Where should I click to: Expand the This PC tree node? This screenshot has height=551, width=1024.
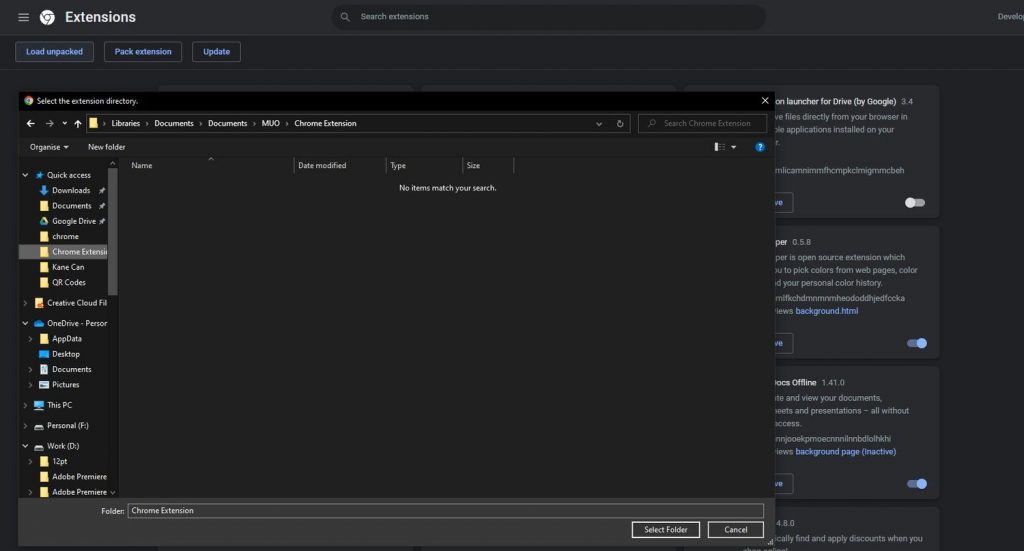tap(25, 405)
